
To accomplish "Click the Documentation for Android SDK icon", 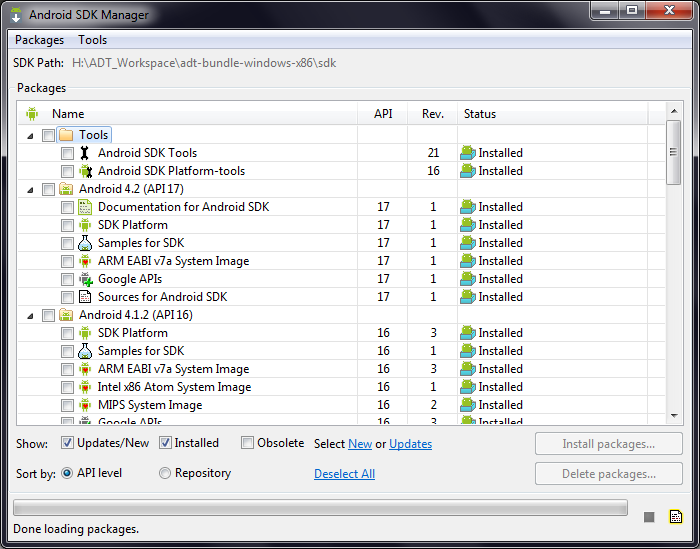I will coord(85,207).
